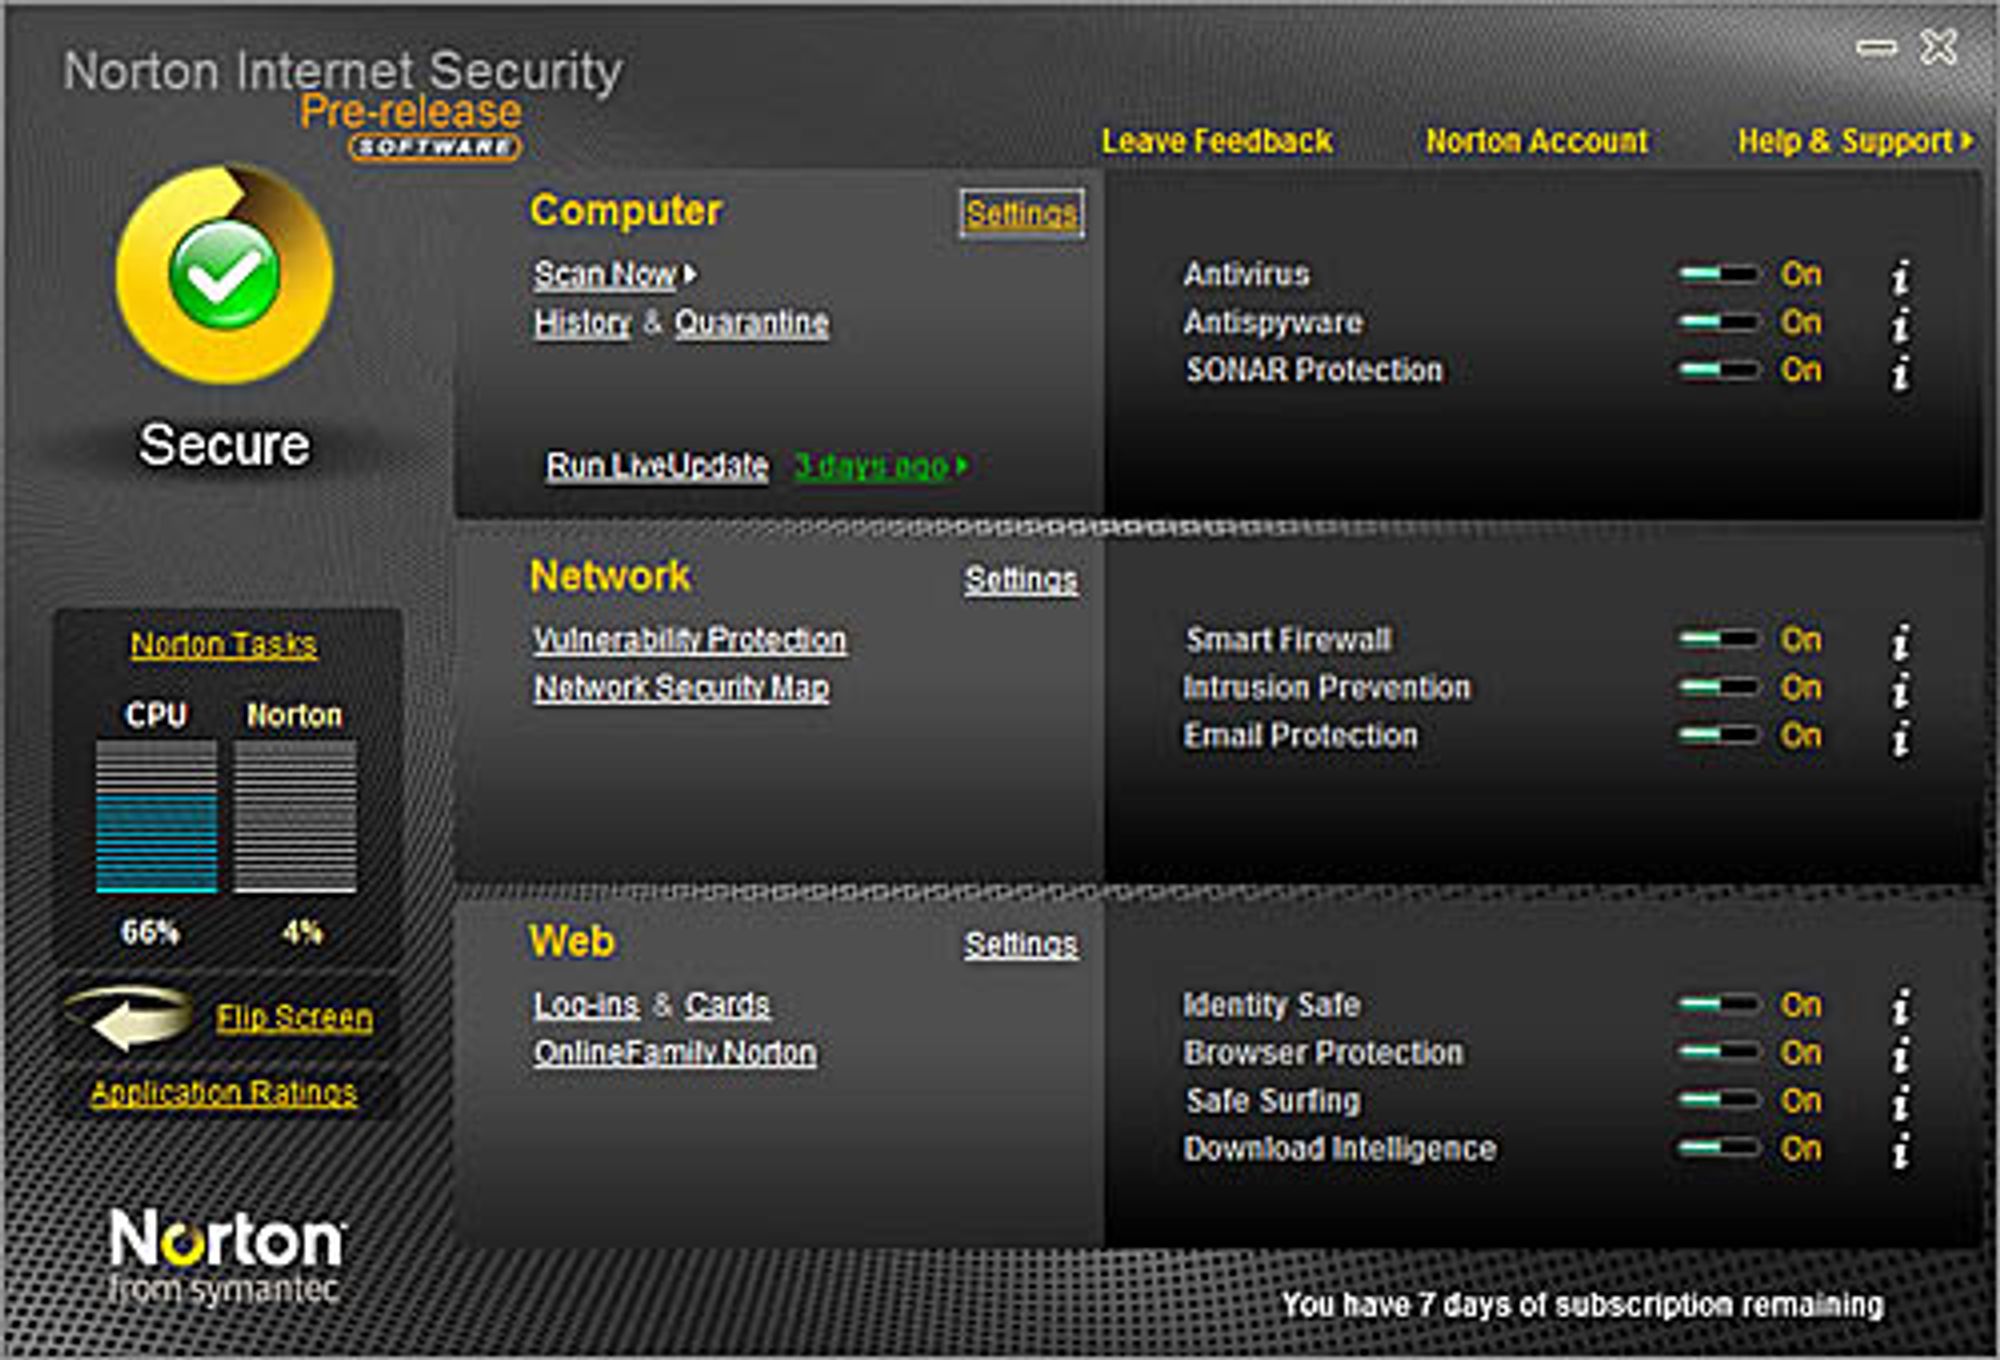Image resolution: width=2000 pixels, height=1360 pixels.
Task: Close the Norton Internet Security window
Action: click(x=1938, y=47)
